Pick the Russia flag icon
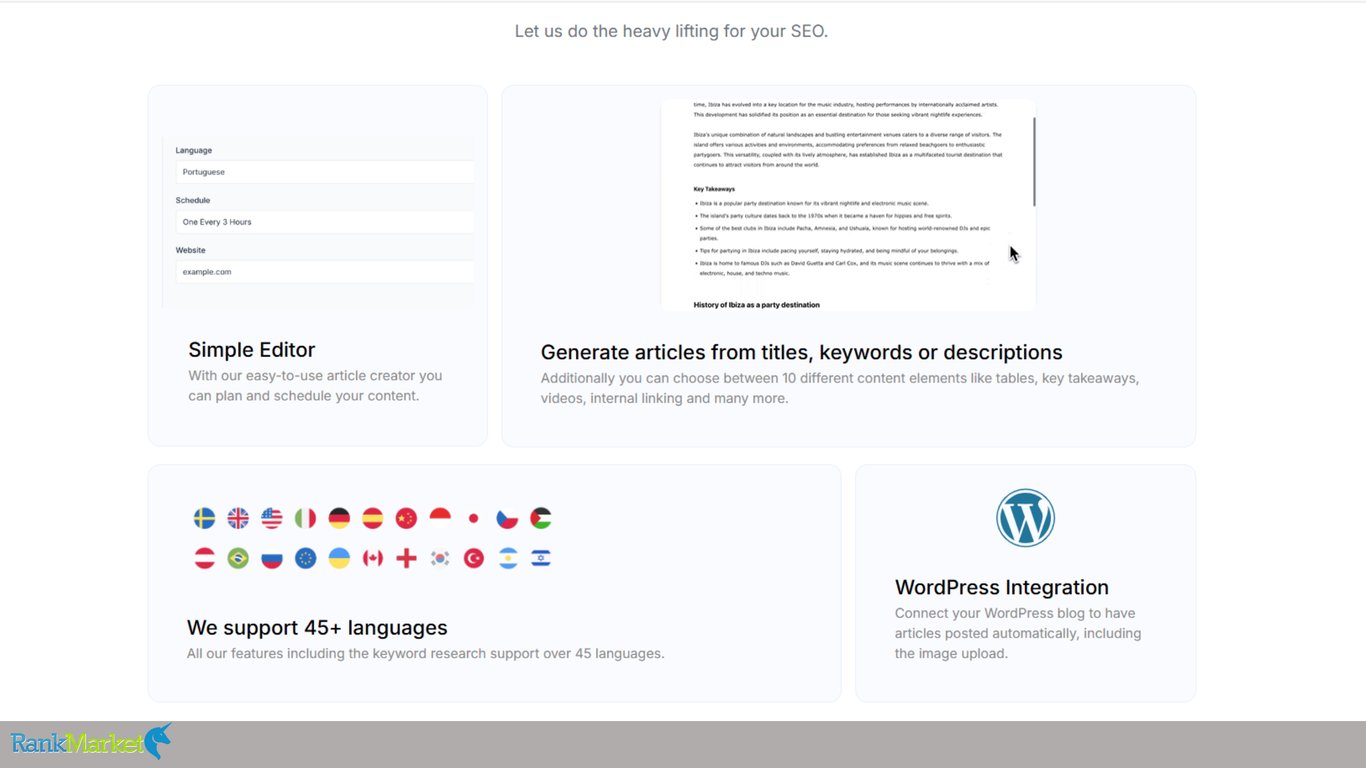This screenshot has height=768, width=1366. tap(272, 558)
